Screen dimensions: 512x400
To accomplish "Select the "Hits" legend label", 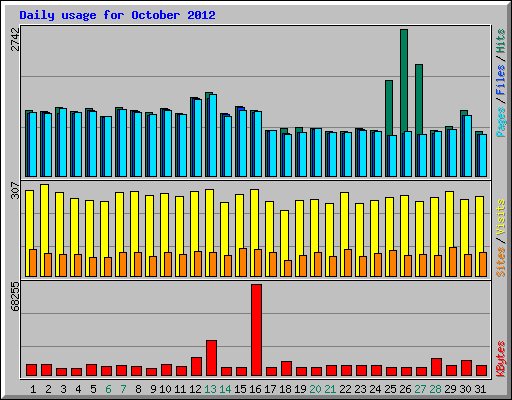I will [501, 41].
